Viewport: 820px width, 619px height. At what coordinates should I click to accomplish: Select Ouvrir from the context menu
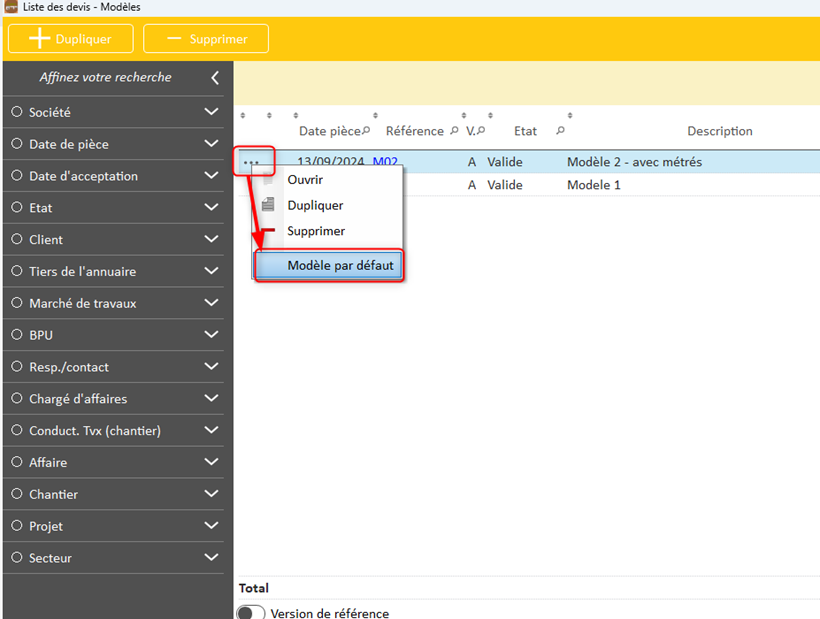point(305,180)
